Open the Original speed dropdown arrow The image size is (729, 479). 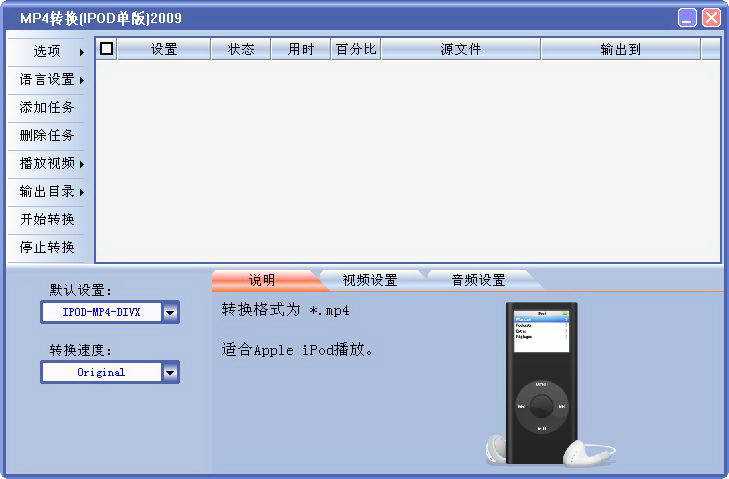[x=170, y=372]
